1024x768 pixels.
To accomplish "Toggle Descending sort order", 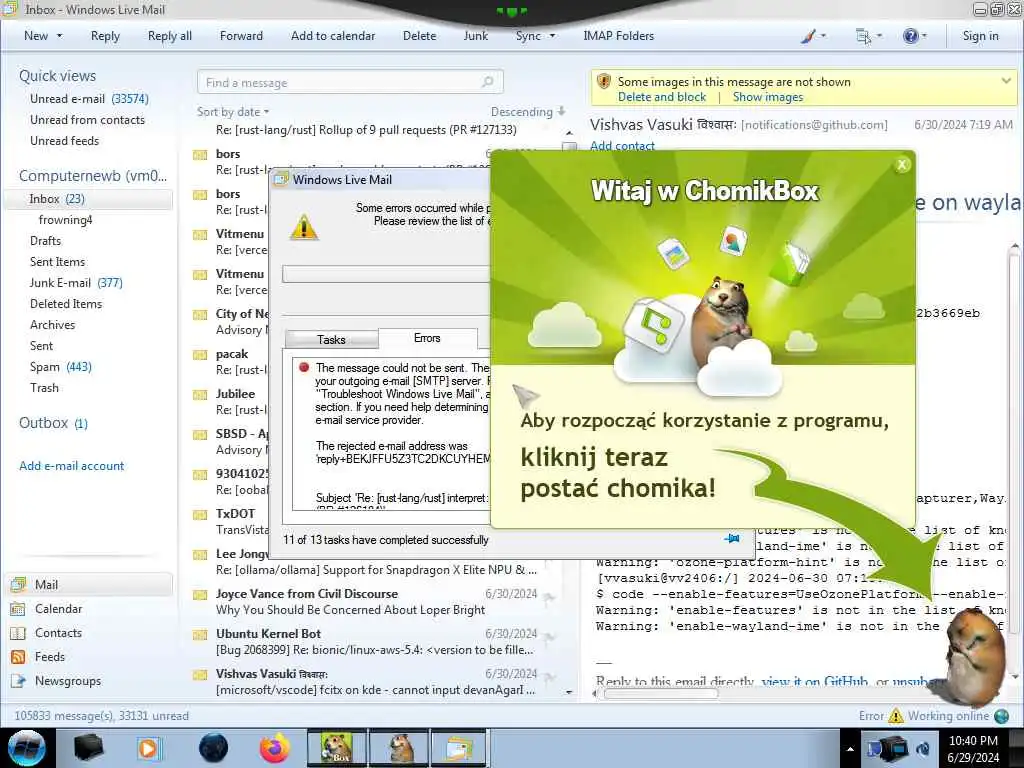I will pos(528,112).
